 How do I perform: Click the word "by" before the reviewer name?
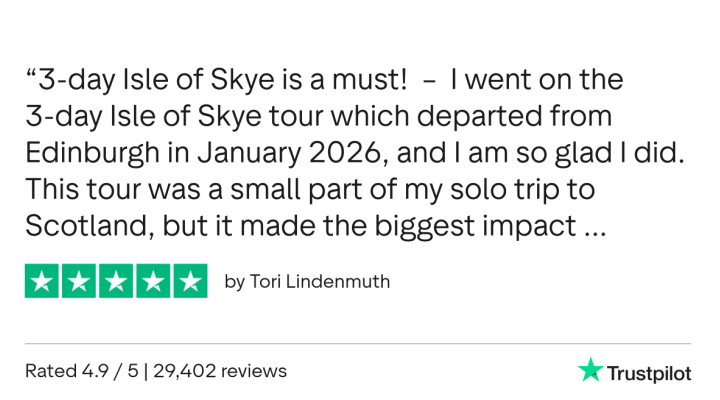[235, 282]
